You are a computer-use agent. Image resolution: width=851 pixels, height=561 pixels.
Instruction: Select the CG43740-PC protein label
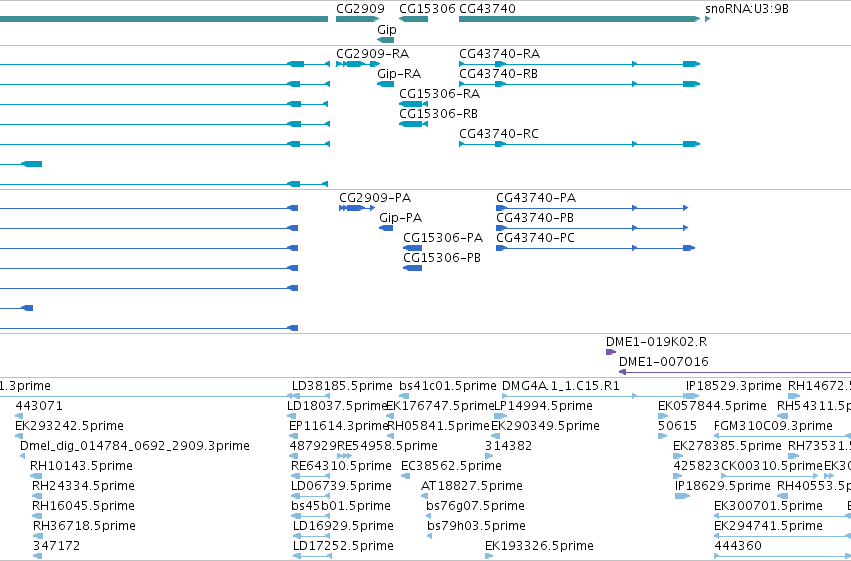coord(535,238)
